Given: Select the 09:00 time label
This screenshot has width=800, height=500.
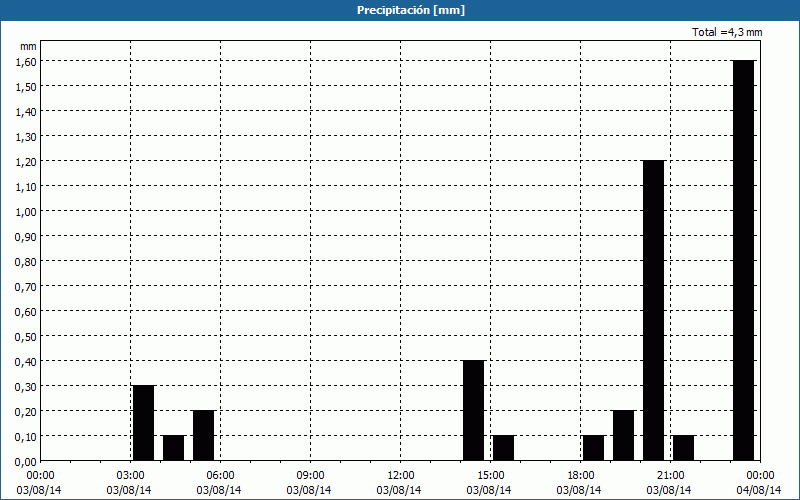Looking at the screenshot, I should [x=310, y=476].
